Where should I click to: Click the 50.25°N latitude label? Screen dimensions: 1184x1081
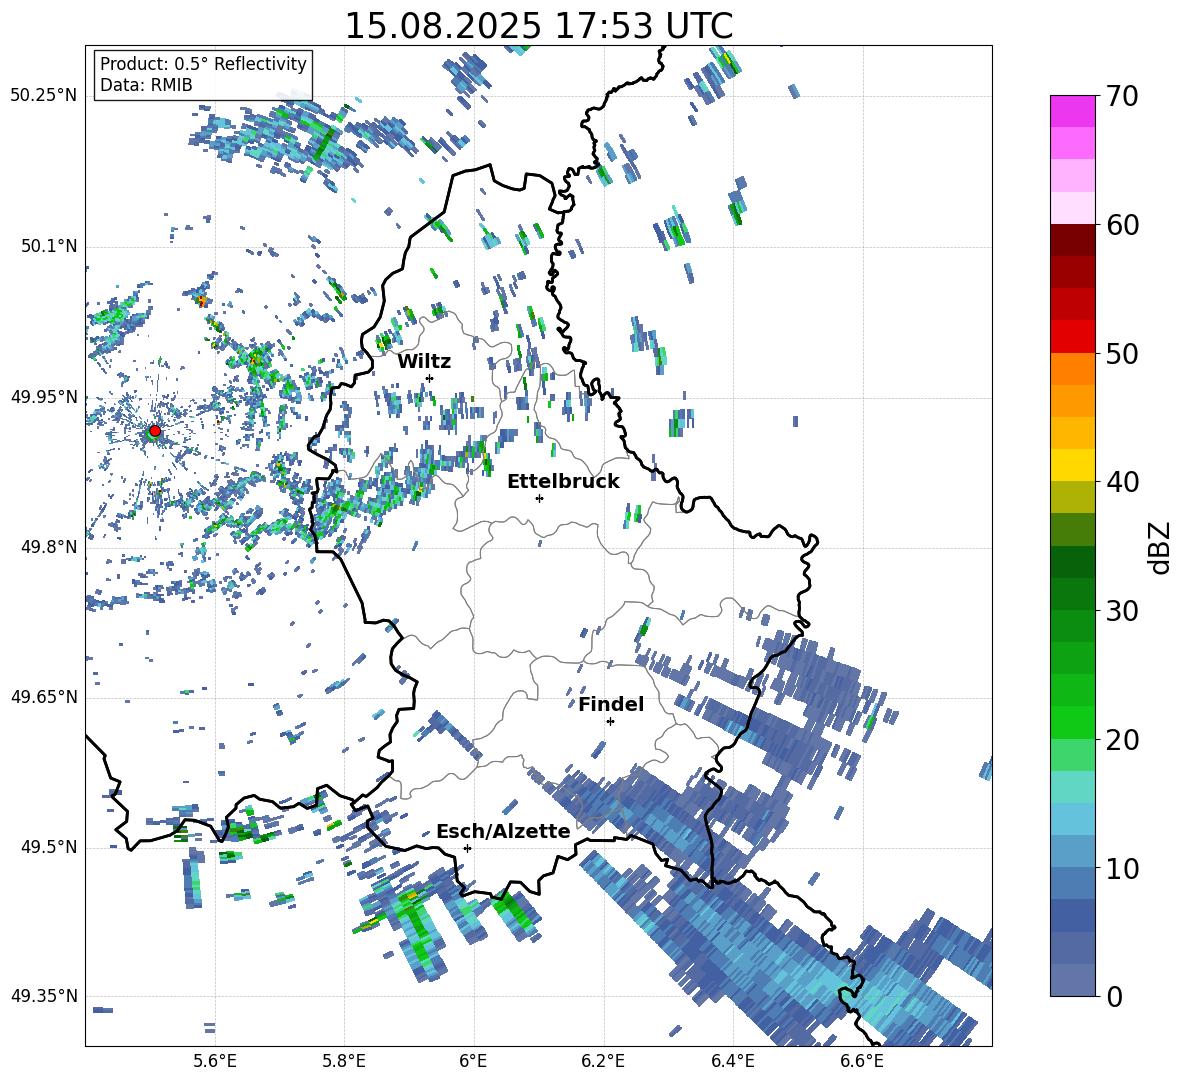pos(44,96)
